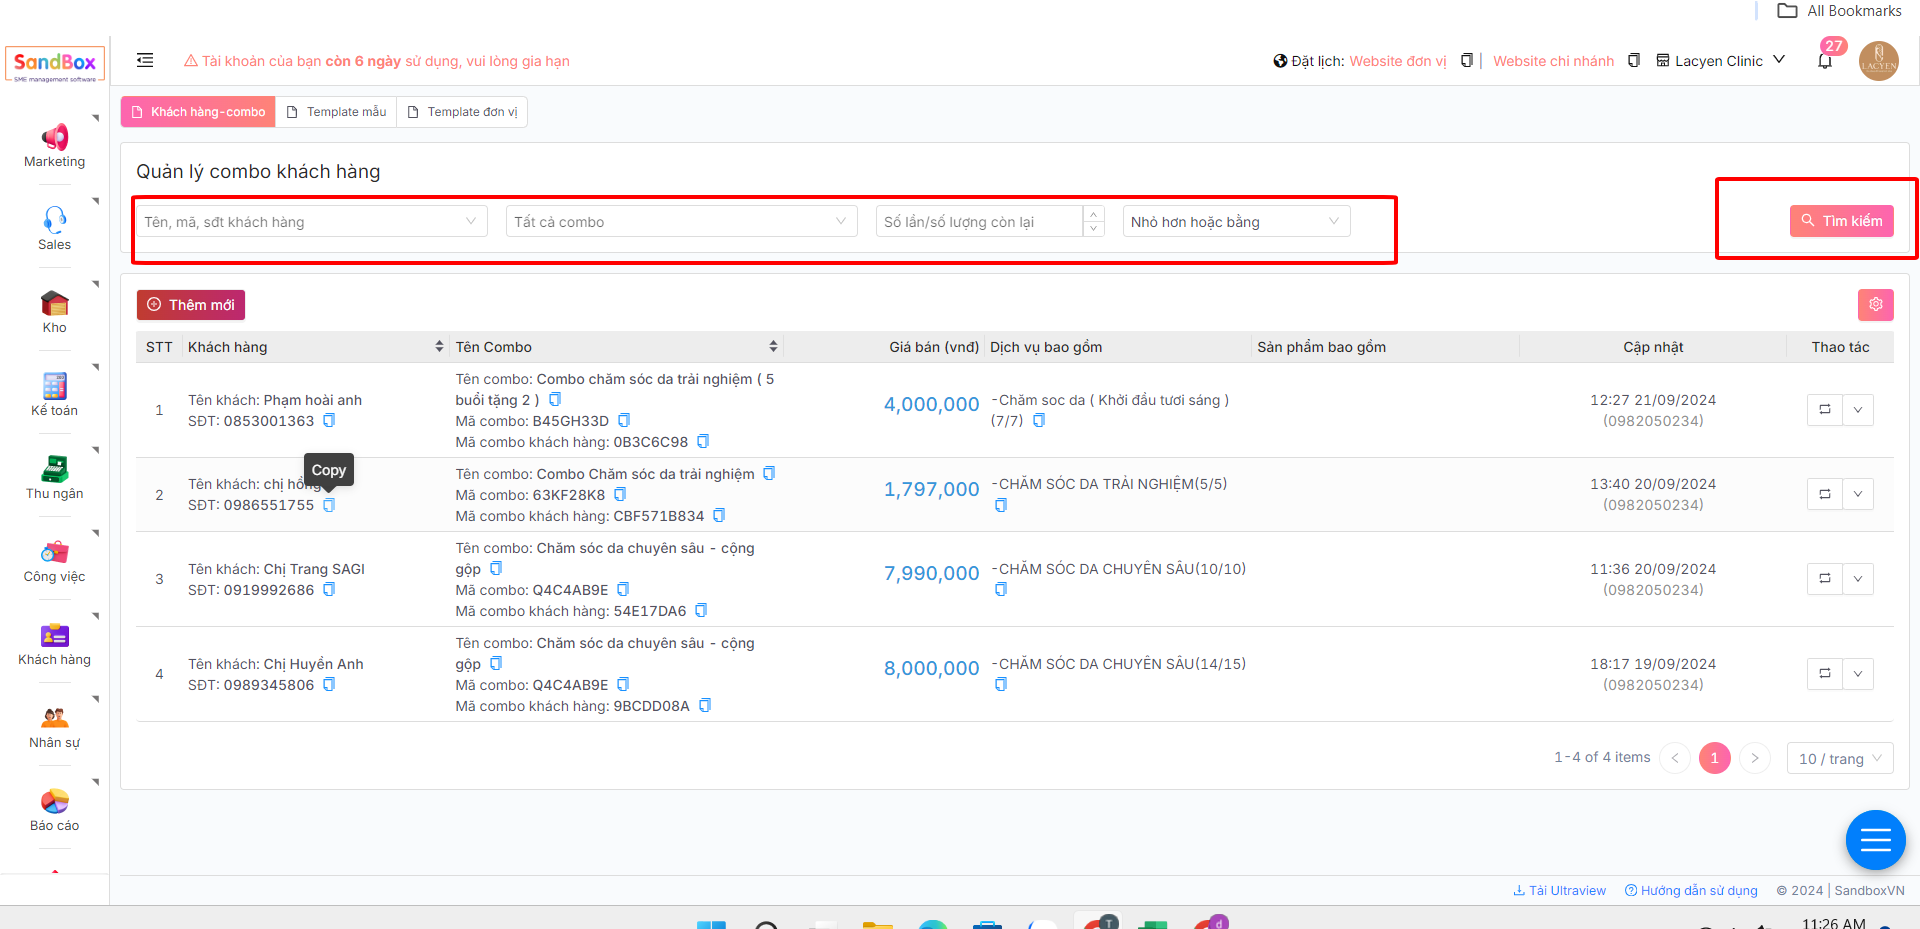Copy phone number 0853001363
The image size is (1920, 929).
329,421
